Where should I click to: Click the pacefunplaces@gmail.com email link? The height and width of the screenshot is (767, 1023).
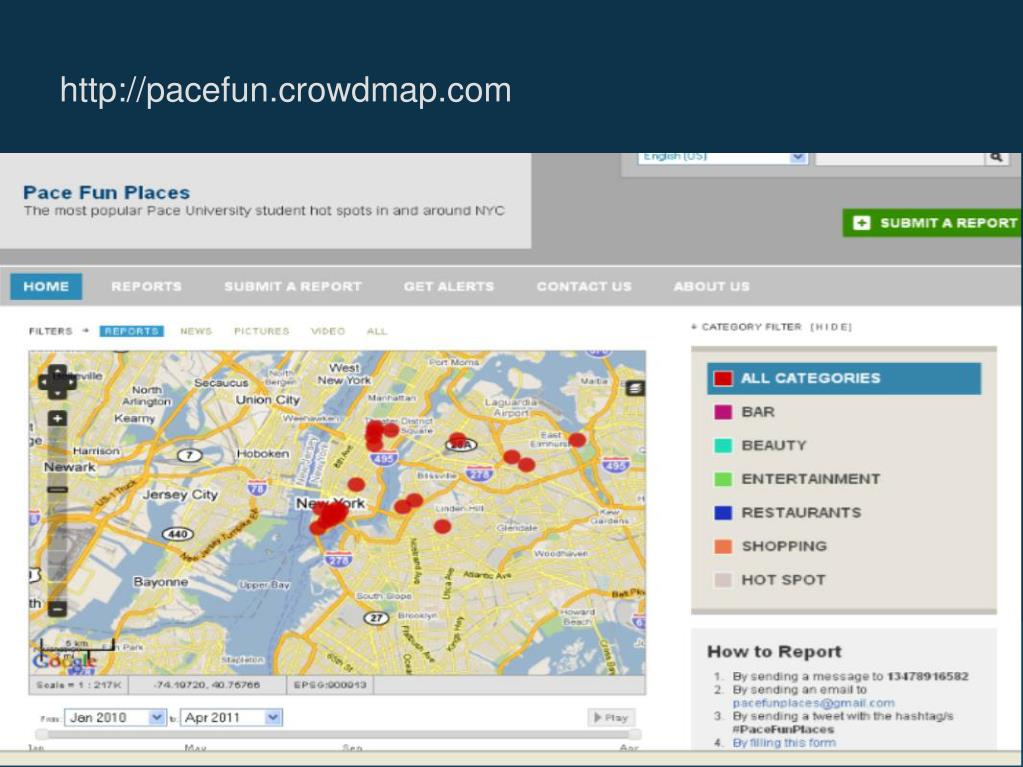pyautogui.click(x=813, y=703)
